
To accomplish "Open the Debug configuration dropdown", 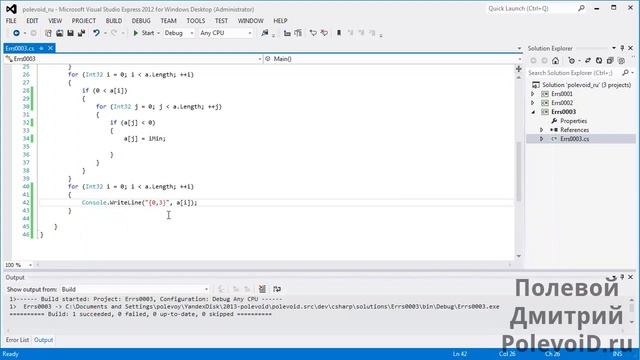I will click(x=179, y=33).
